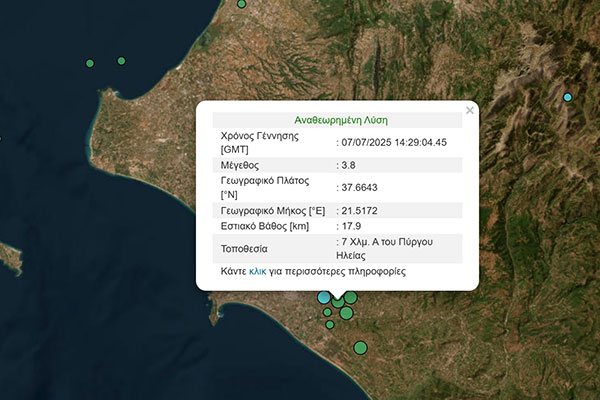
Task: Click the cyan marker at the far right of the map
Action: click(568, 97)
